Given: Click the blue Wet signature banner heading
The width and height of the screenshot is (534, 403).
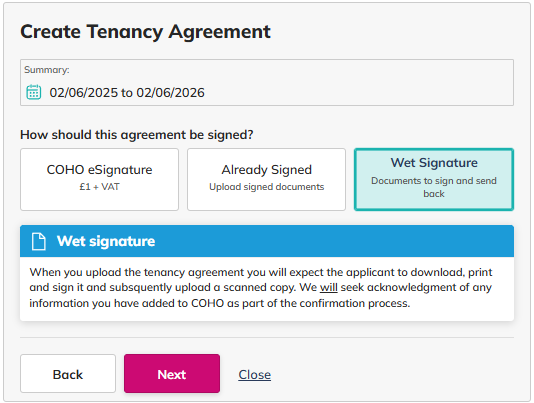Looking at the screenshot, I should point(106,241).
